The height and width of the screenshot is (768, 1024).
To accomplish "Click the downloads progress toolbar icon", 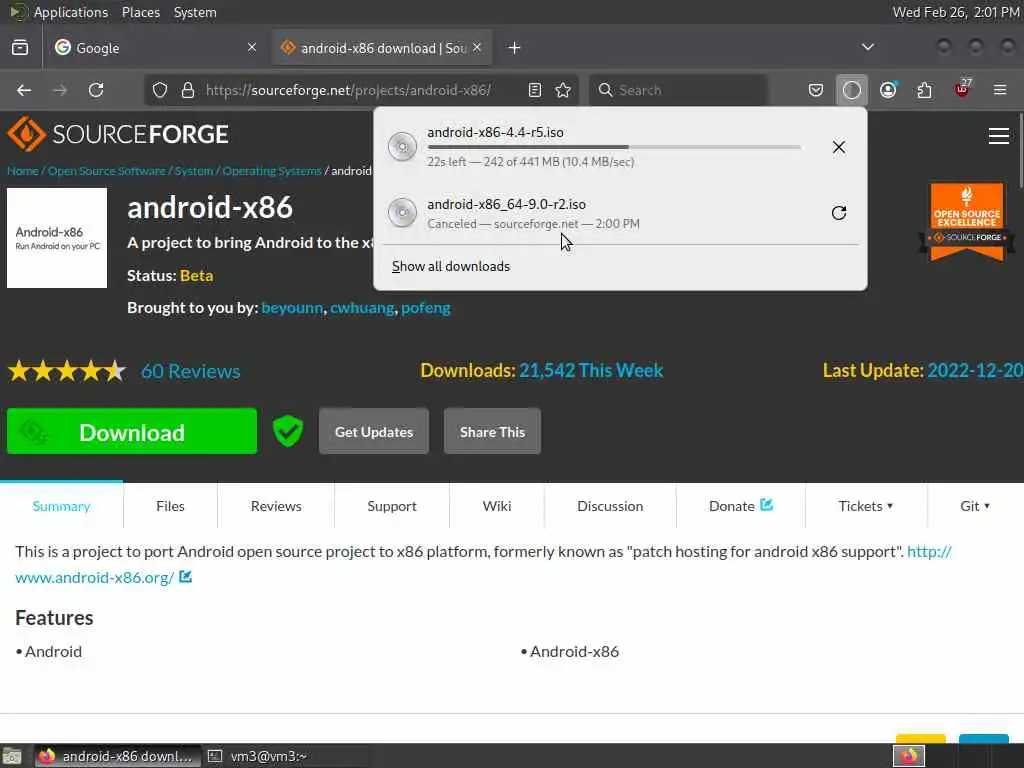I will [852, 90].
